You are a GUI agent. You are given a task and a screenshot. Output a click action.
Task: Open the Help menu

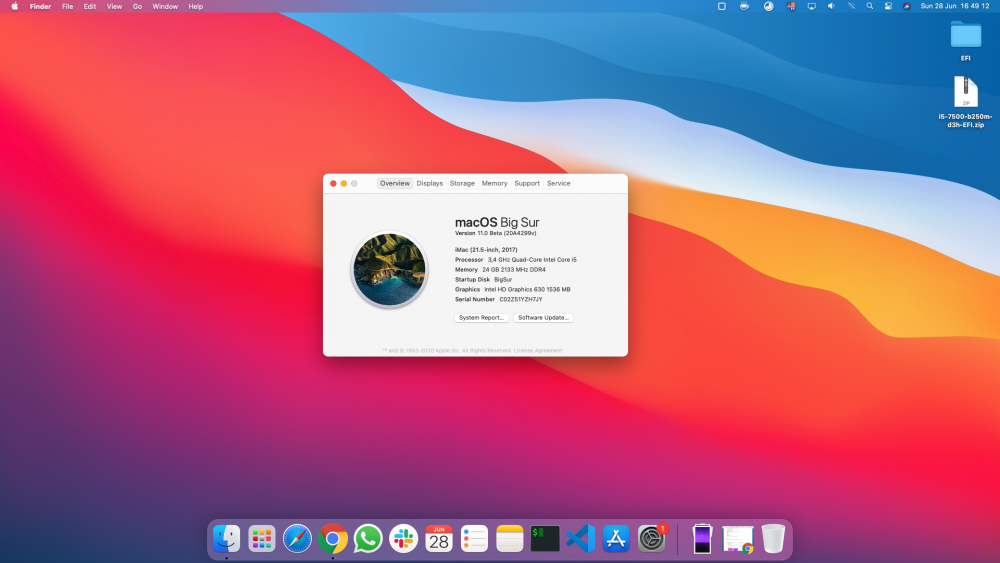(x=196, y=6)
